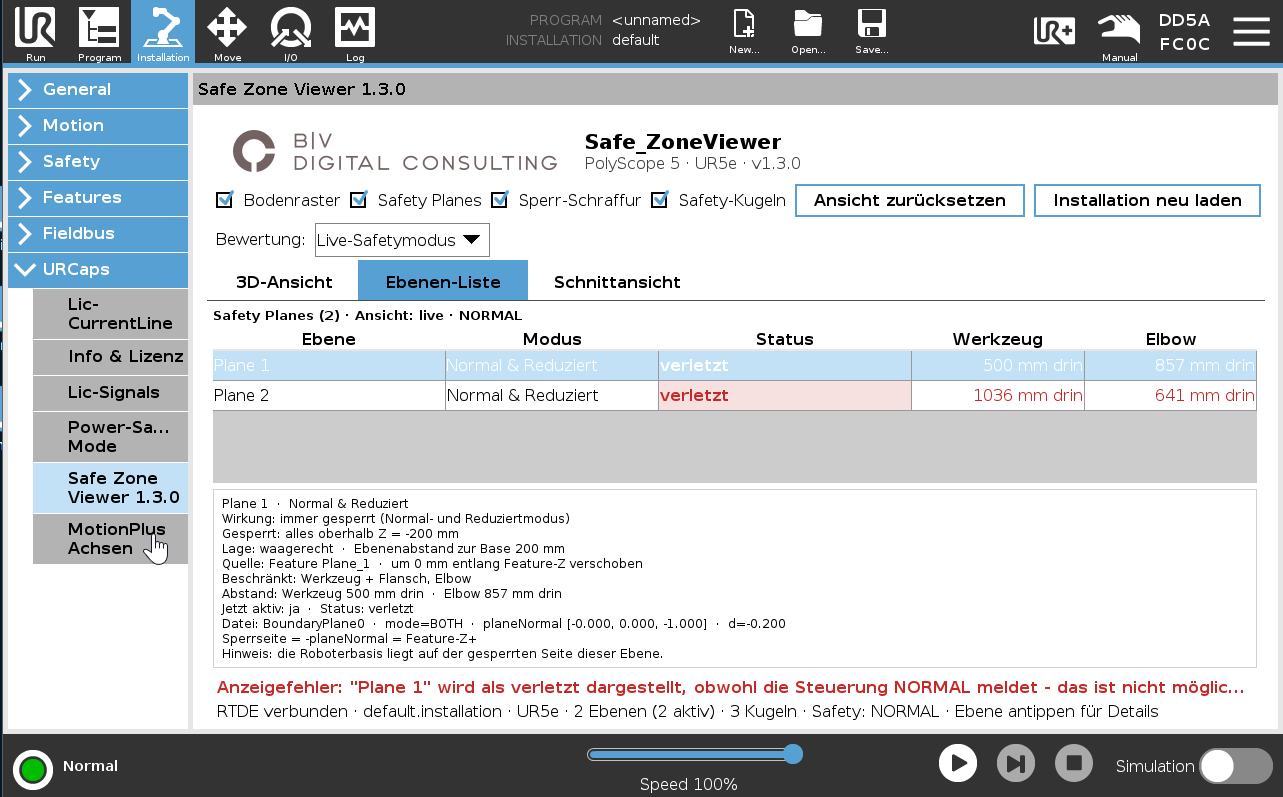Switch to 3D-Ansicht tab
Screen dimensions: 1283x797
[284, 282]
